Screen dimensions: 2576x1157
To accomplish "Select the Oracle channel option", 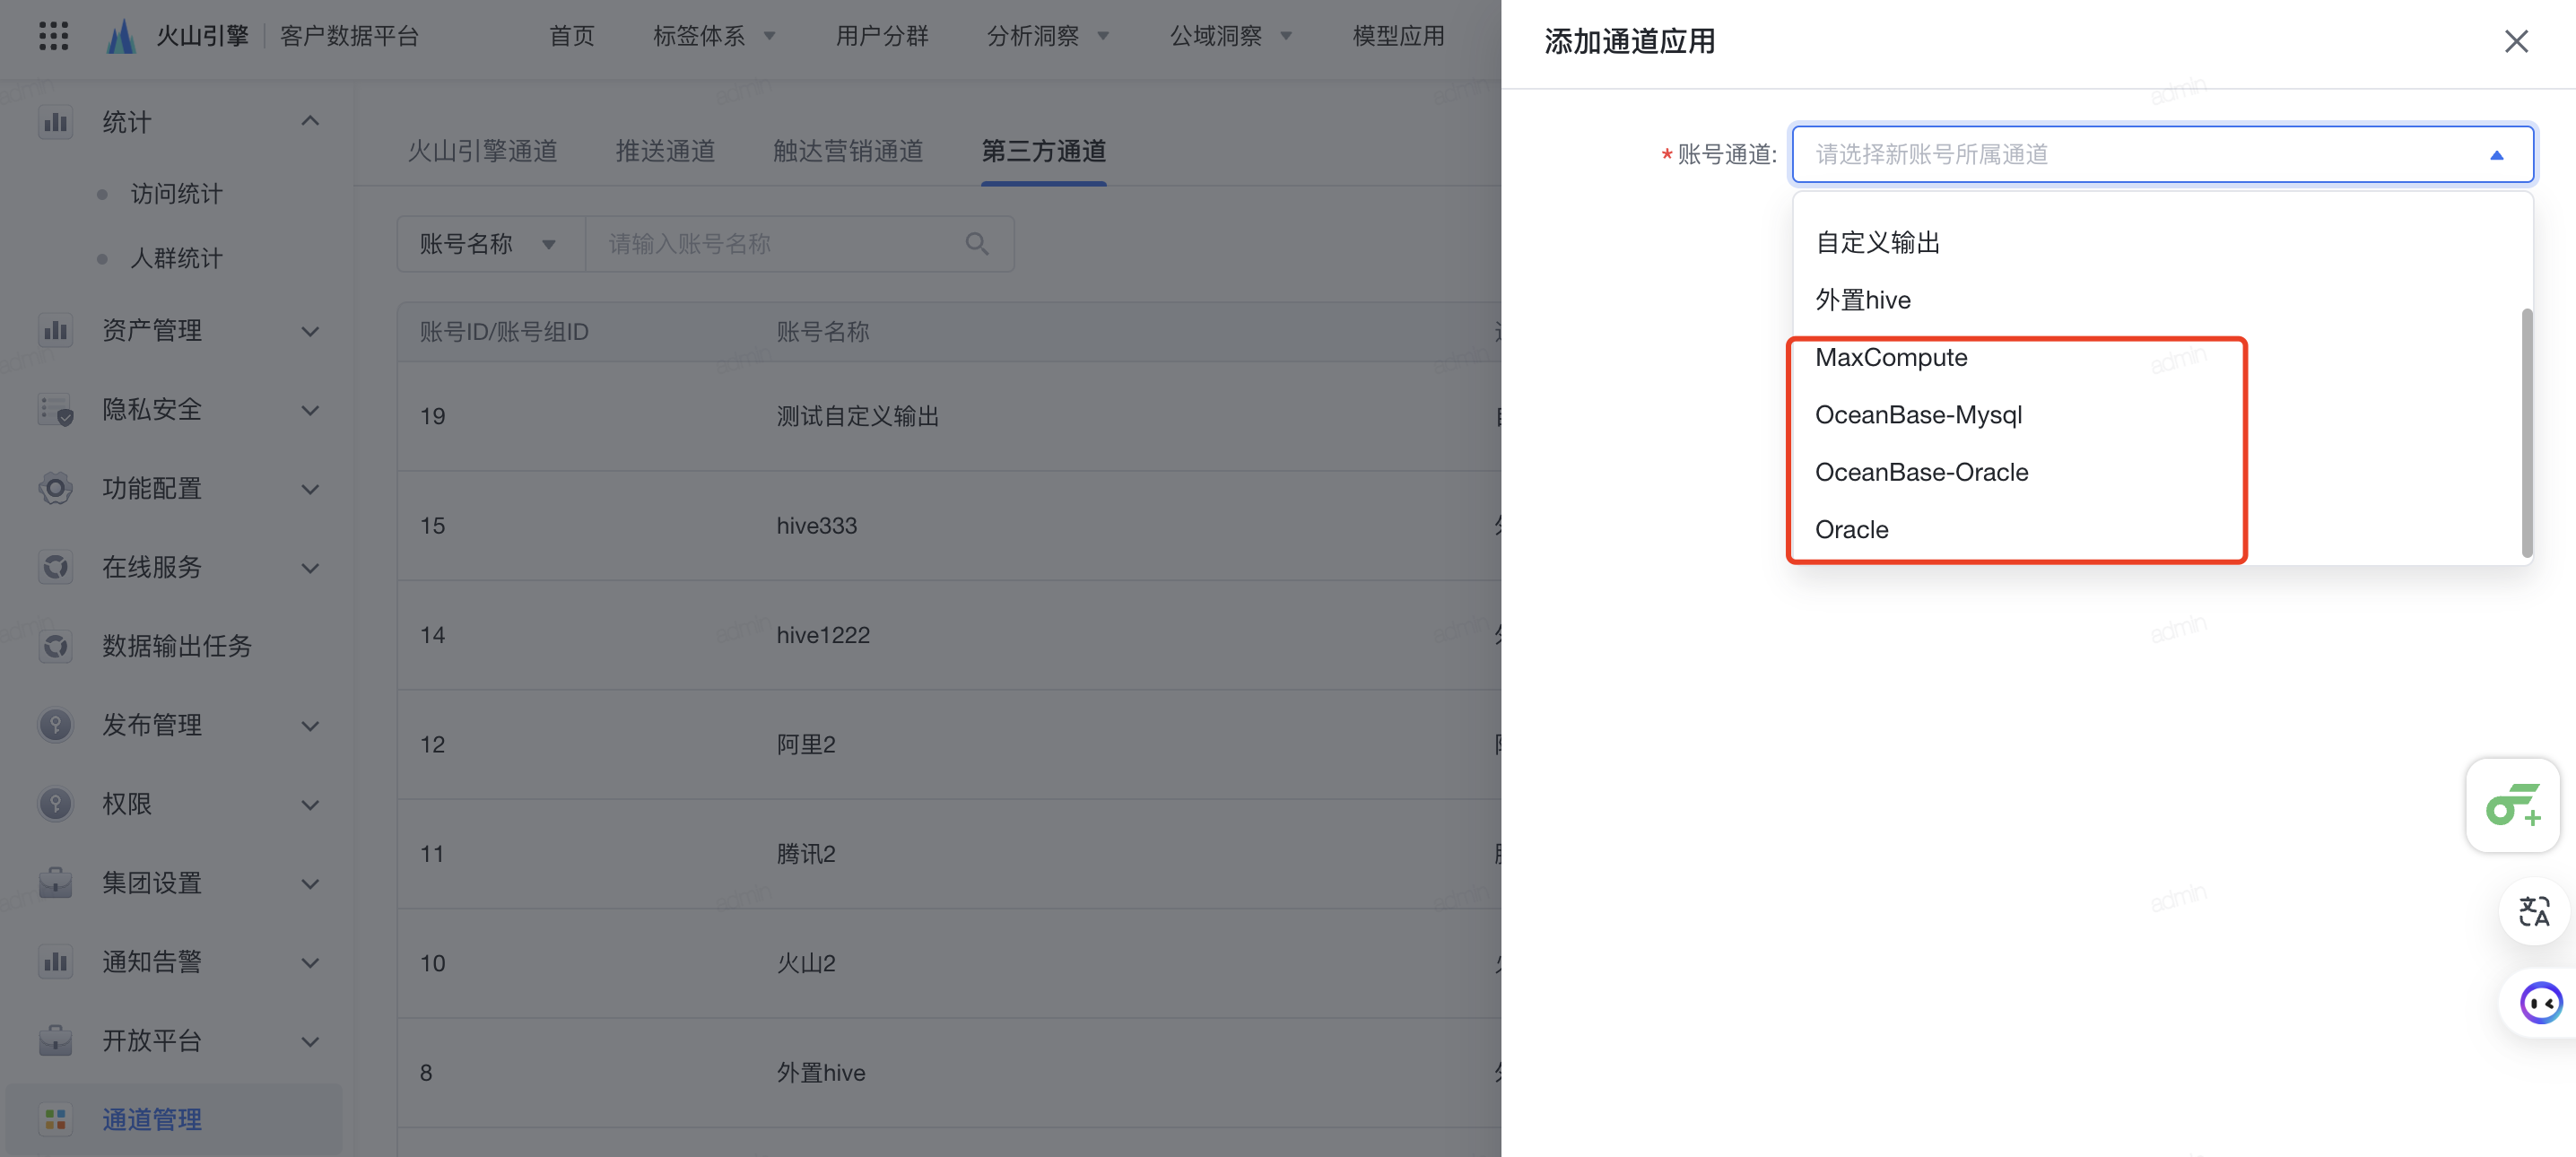I will (x=2162, y=529).
